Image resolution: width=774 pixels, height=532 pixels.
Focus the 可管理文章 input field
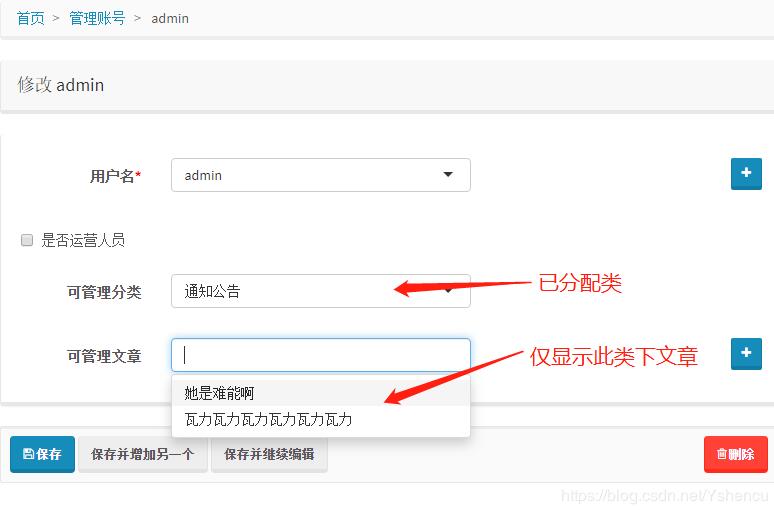pos(321,355)
